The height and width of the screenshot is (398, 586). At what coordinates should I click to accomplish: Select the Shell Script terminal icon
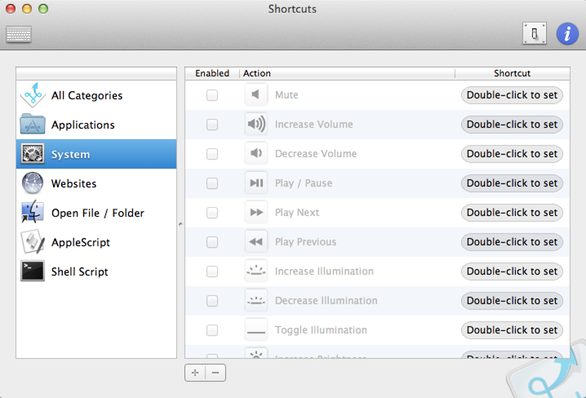(x=33, y=271)
